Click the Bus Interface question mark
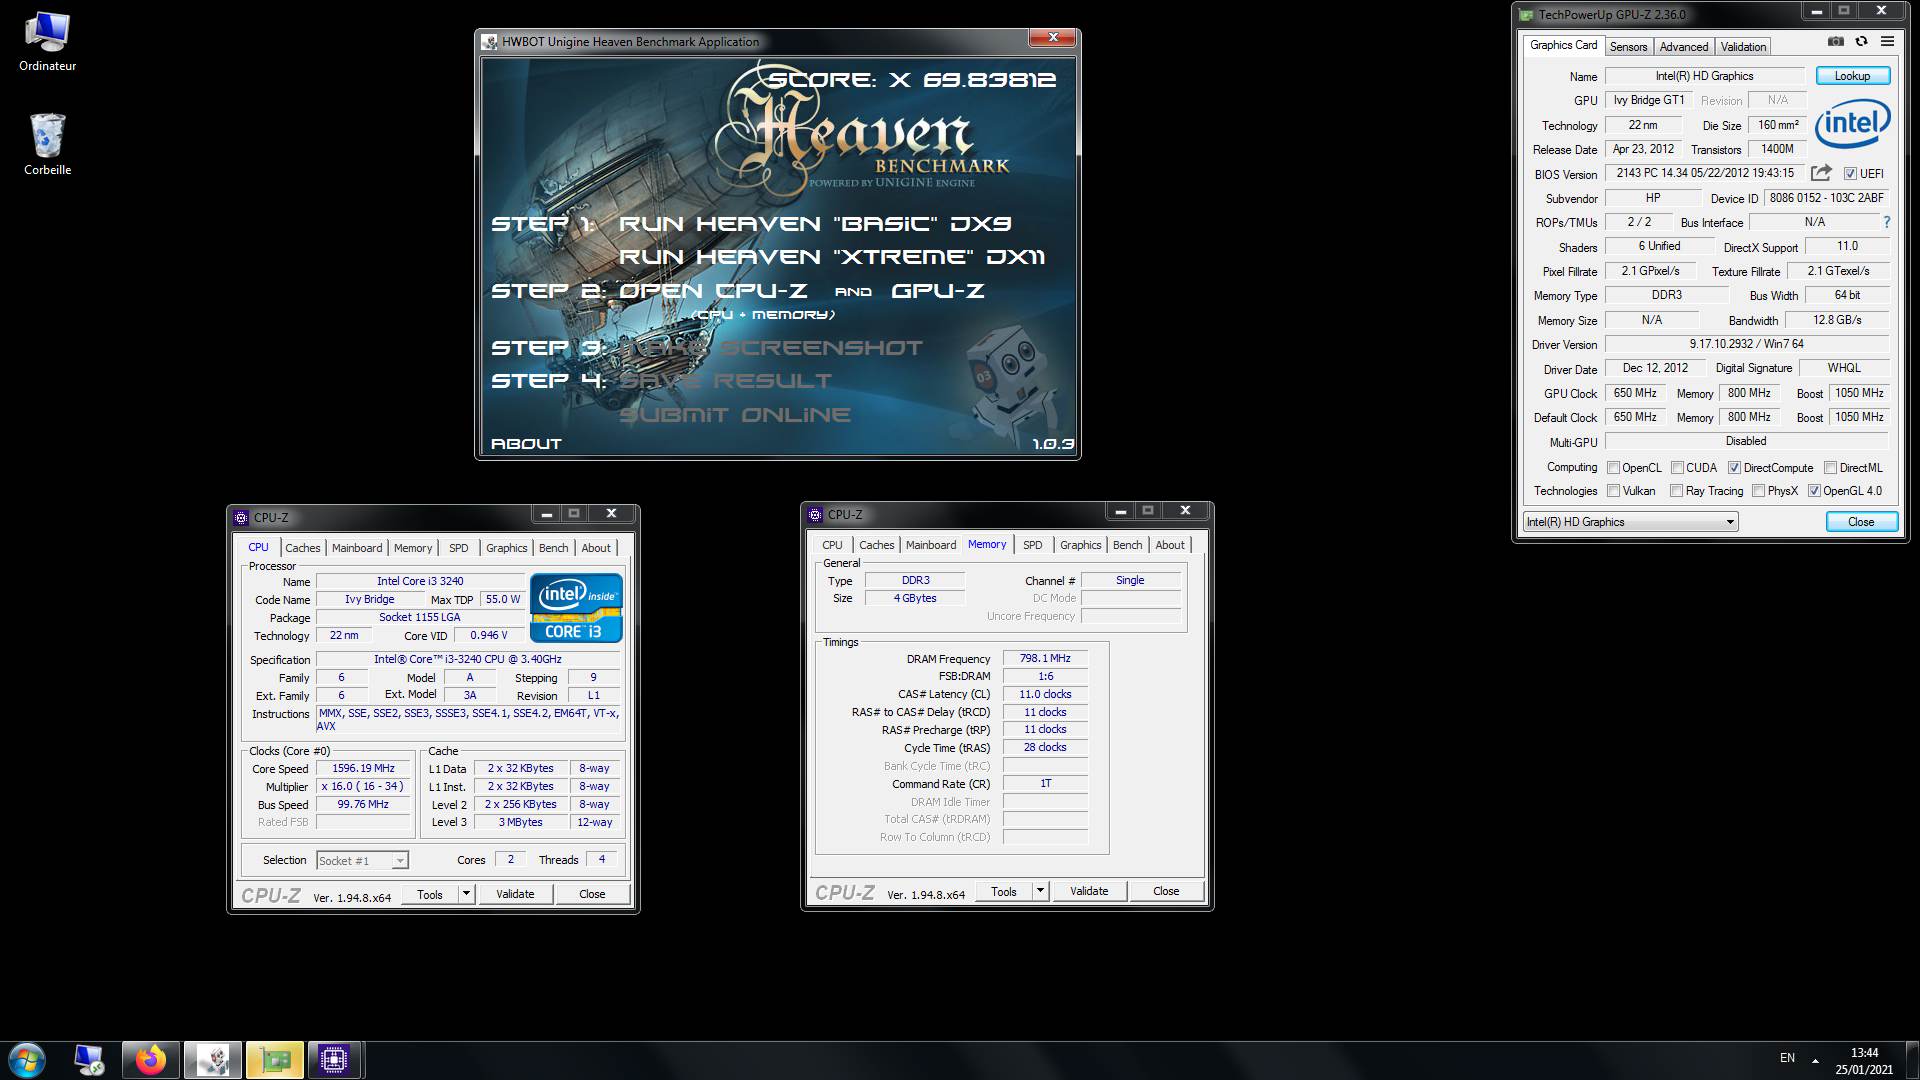Viewport: 1920px width, 1080px height. pos(1887,222)
